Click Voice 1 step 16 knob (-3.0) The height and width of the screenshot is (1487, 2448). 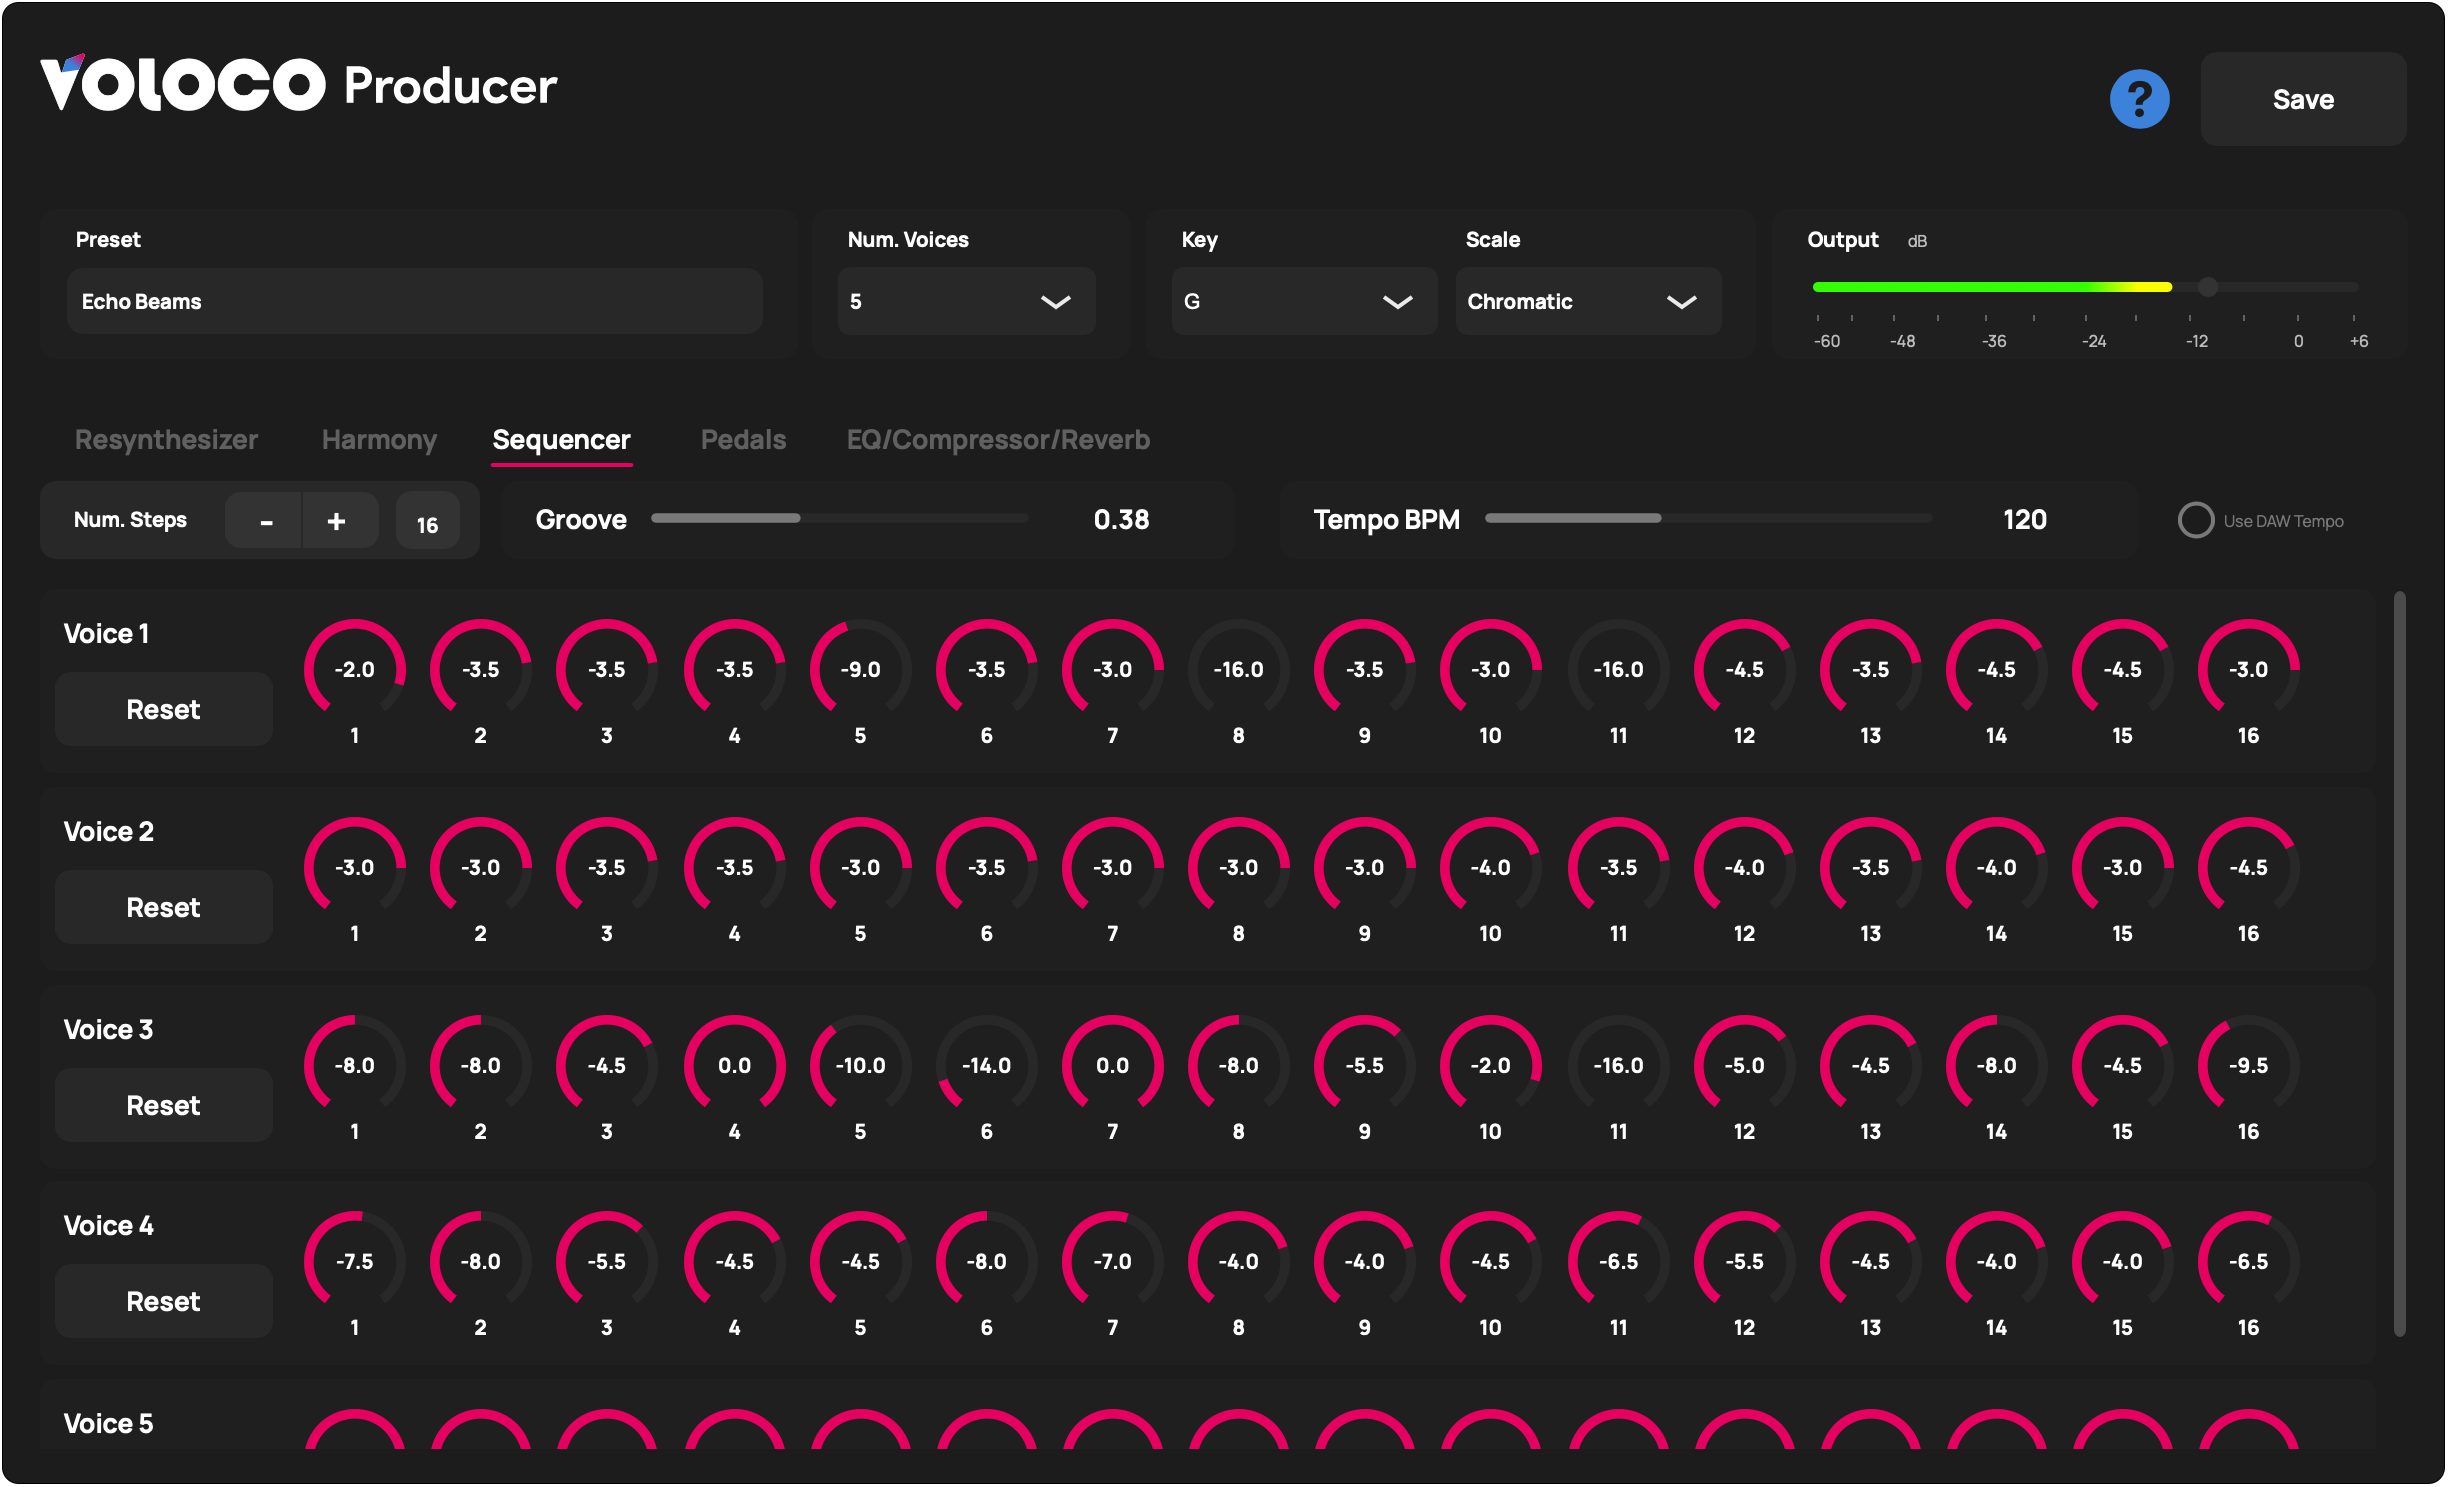(x=2248, y=669)
